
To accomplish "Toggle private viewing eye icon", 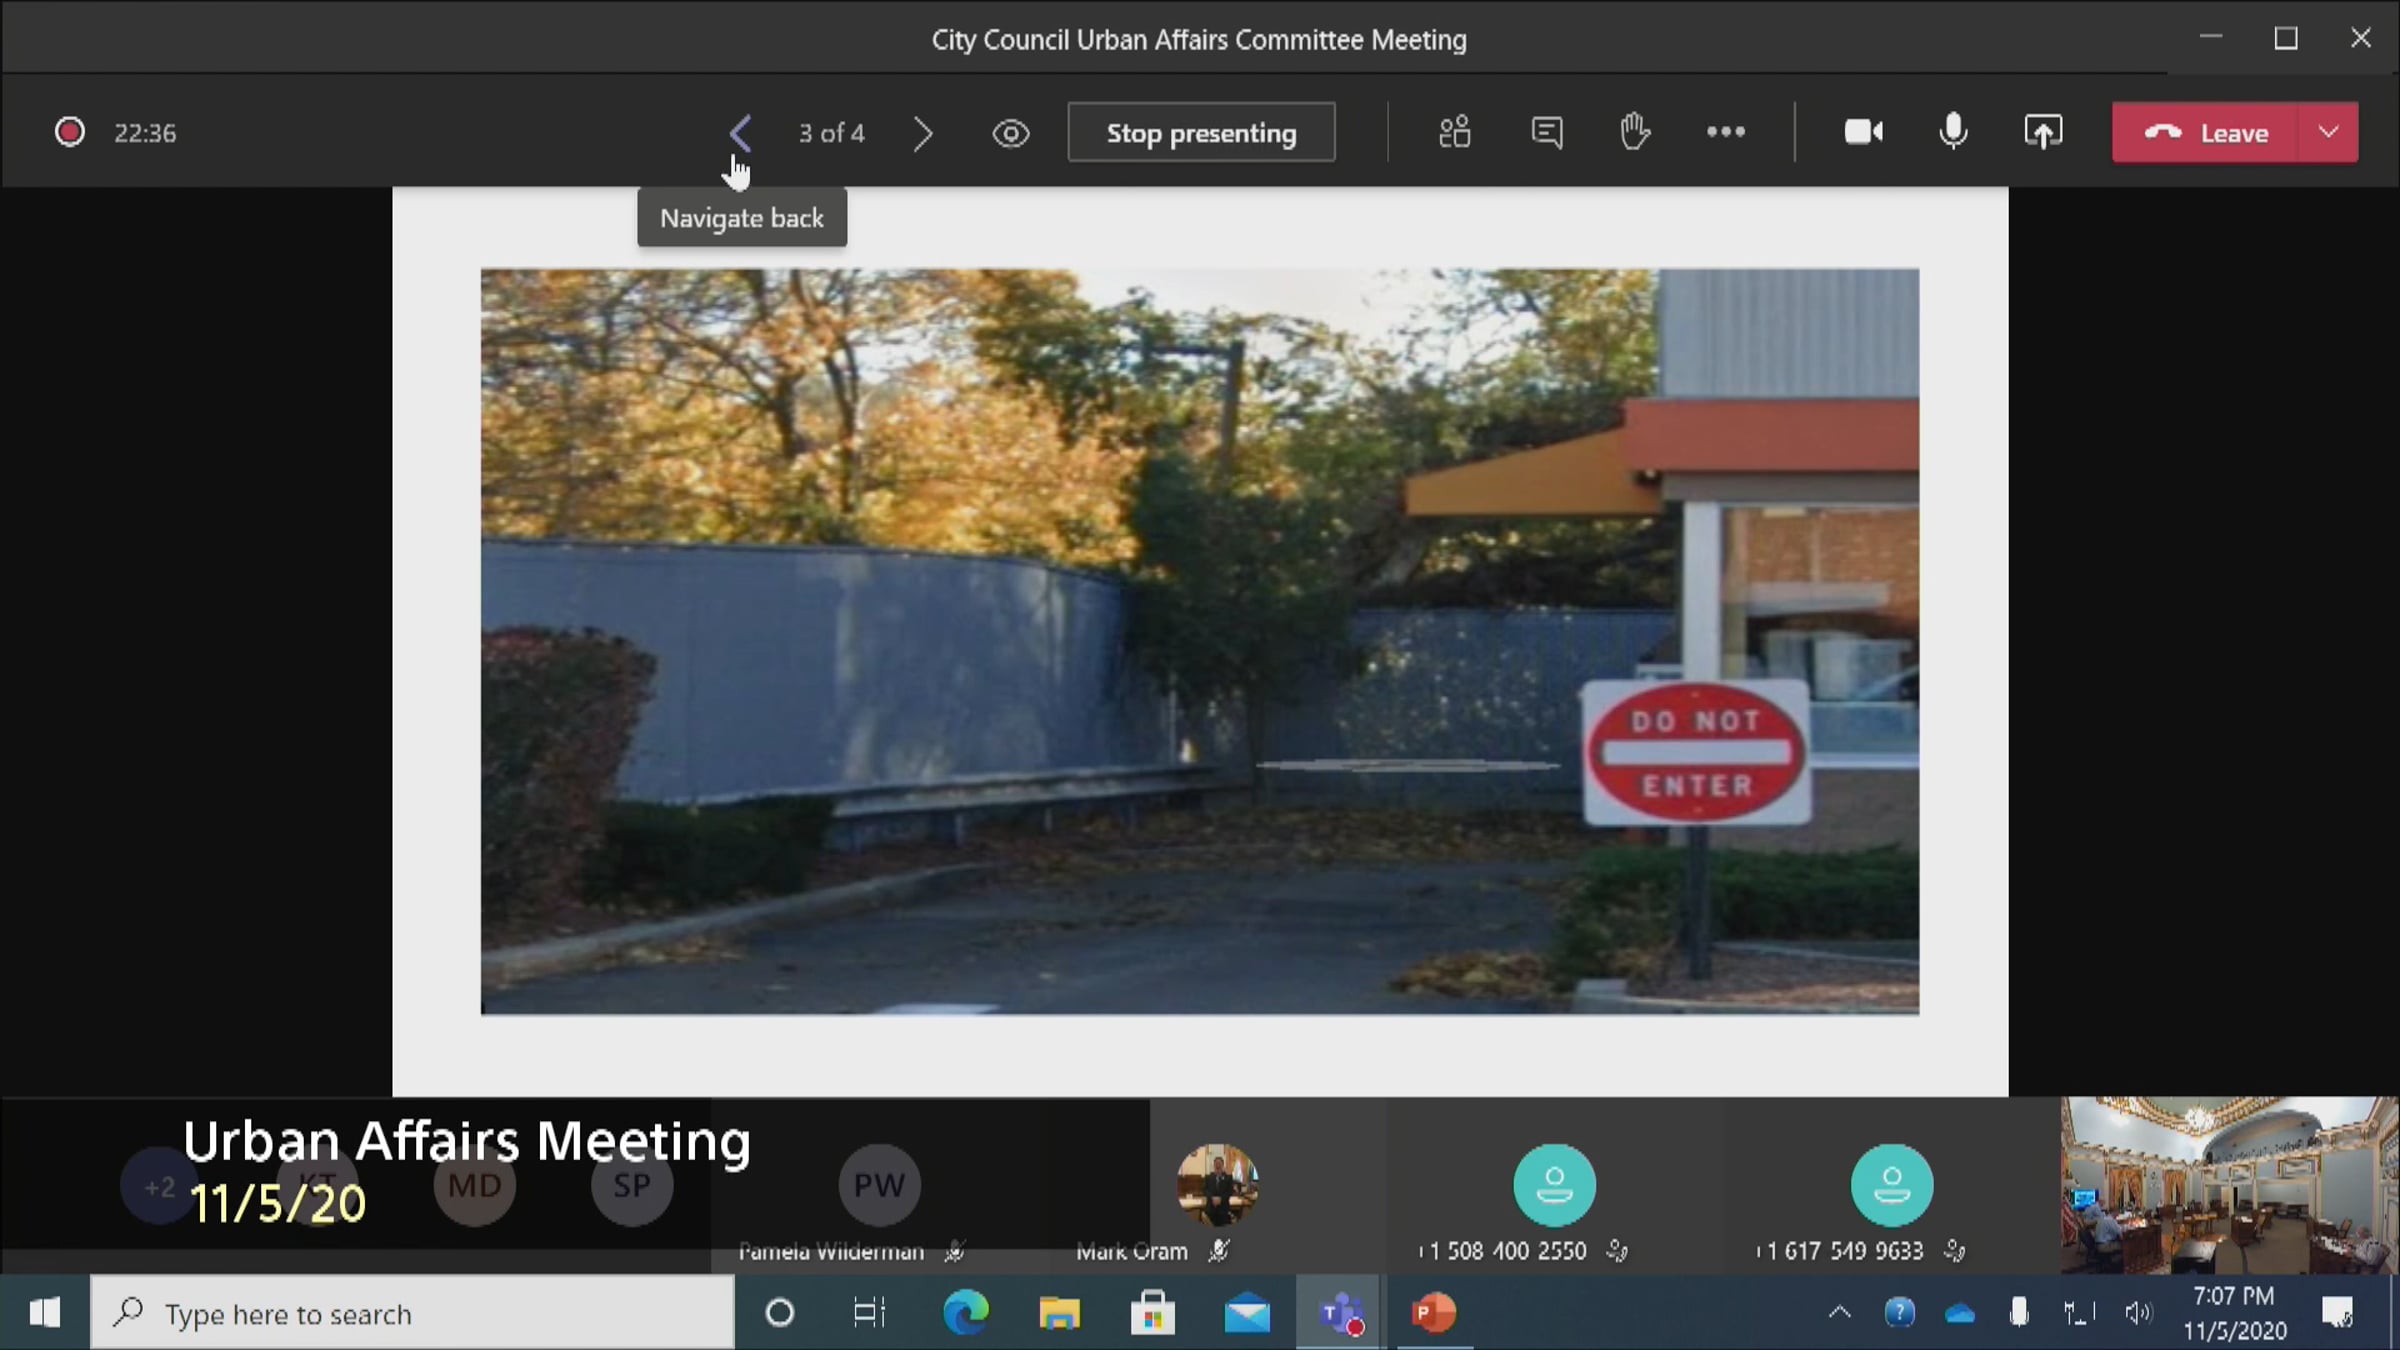I will (x=1010, y=133).
